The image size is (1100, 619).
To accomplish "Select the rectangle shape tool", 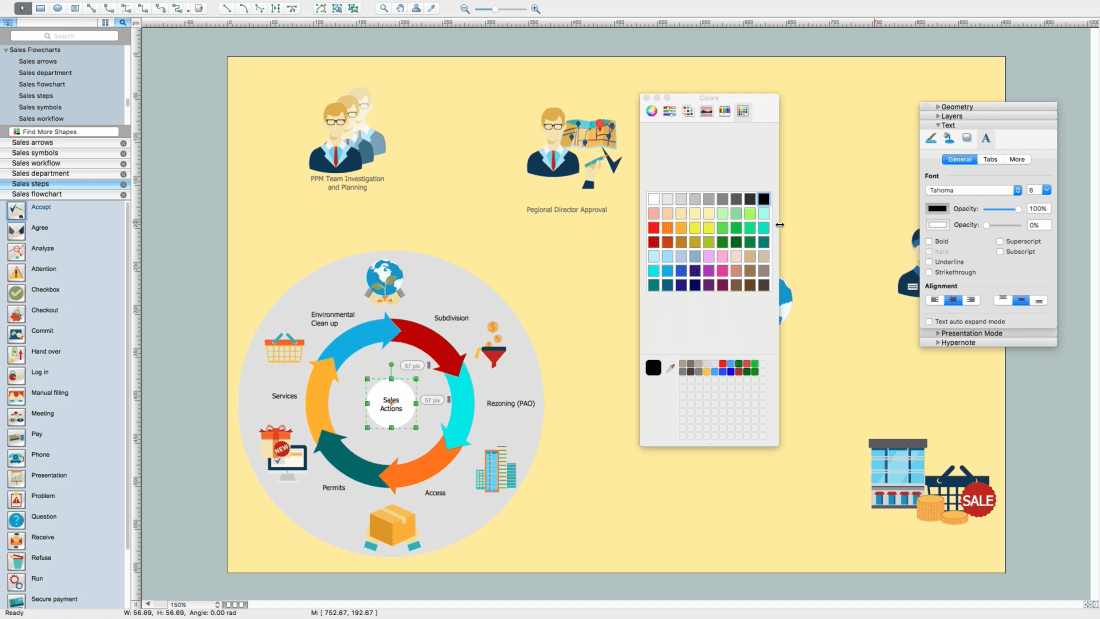I will click(x=41, y=8).
